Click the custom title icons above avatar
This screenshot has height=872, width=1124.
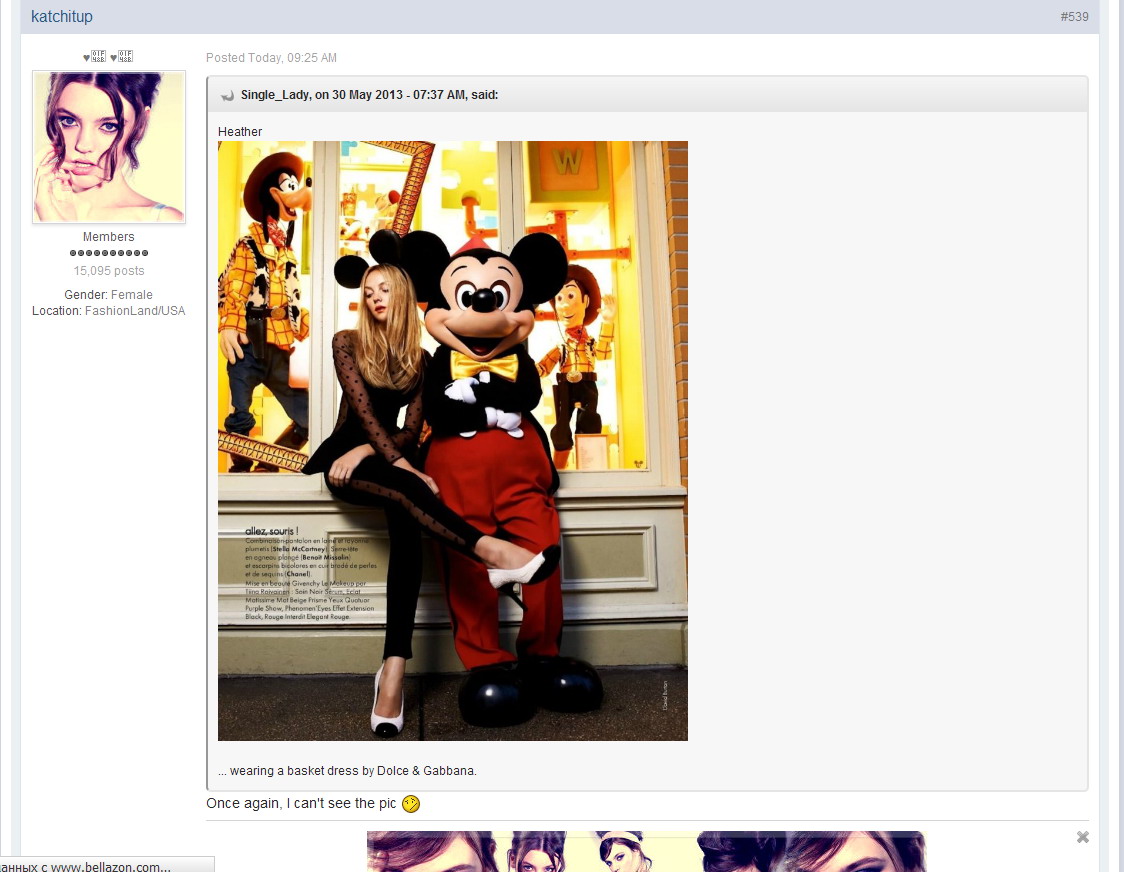point(108,56)
